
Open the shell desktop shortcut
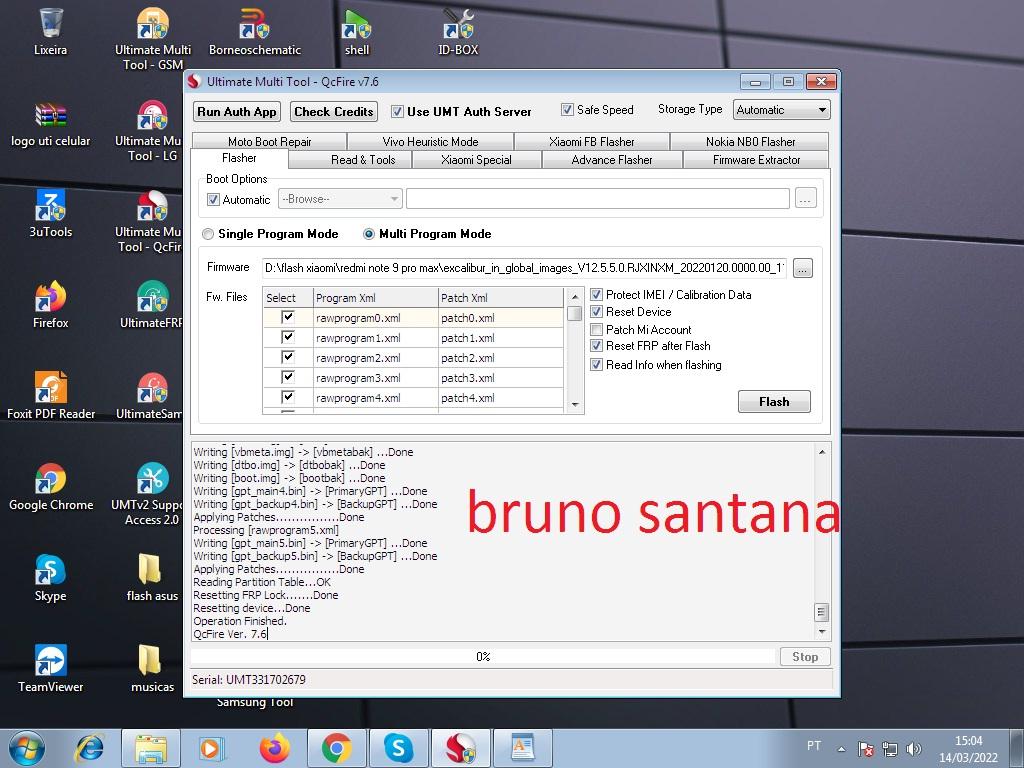[357, 31]
